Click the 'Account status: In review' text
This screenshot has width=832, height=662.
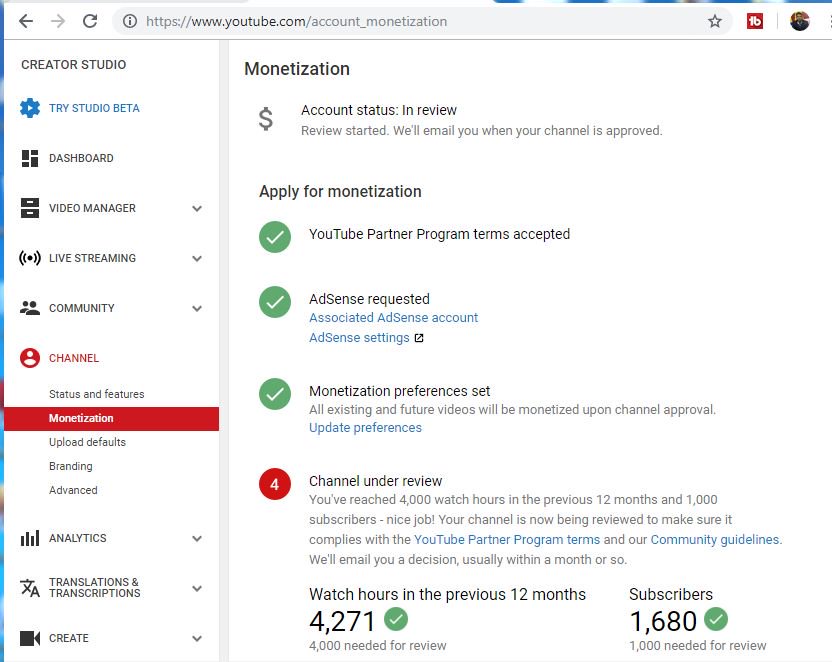point(379,110)
